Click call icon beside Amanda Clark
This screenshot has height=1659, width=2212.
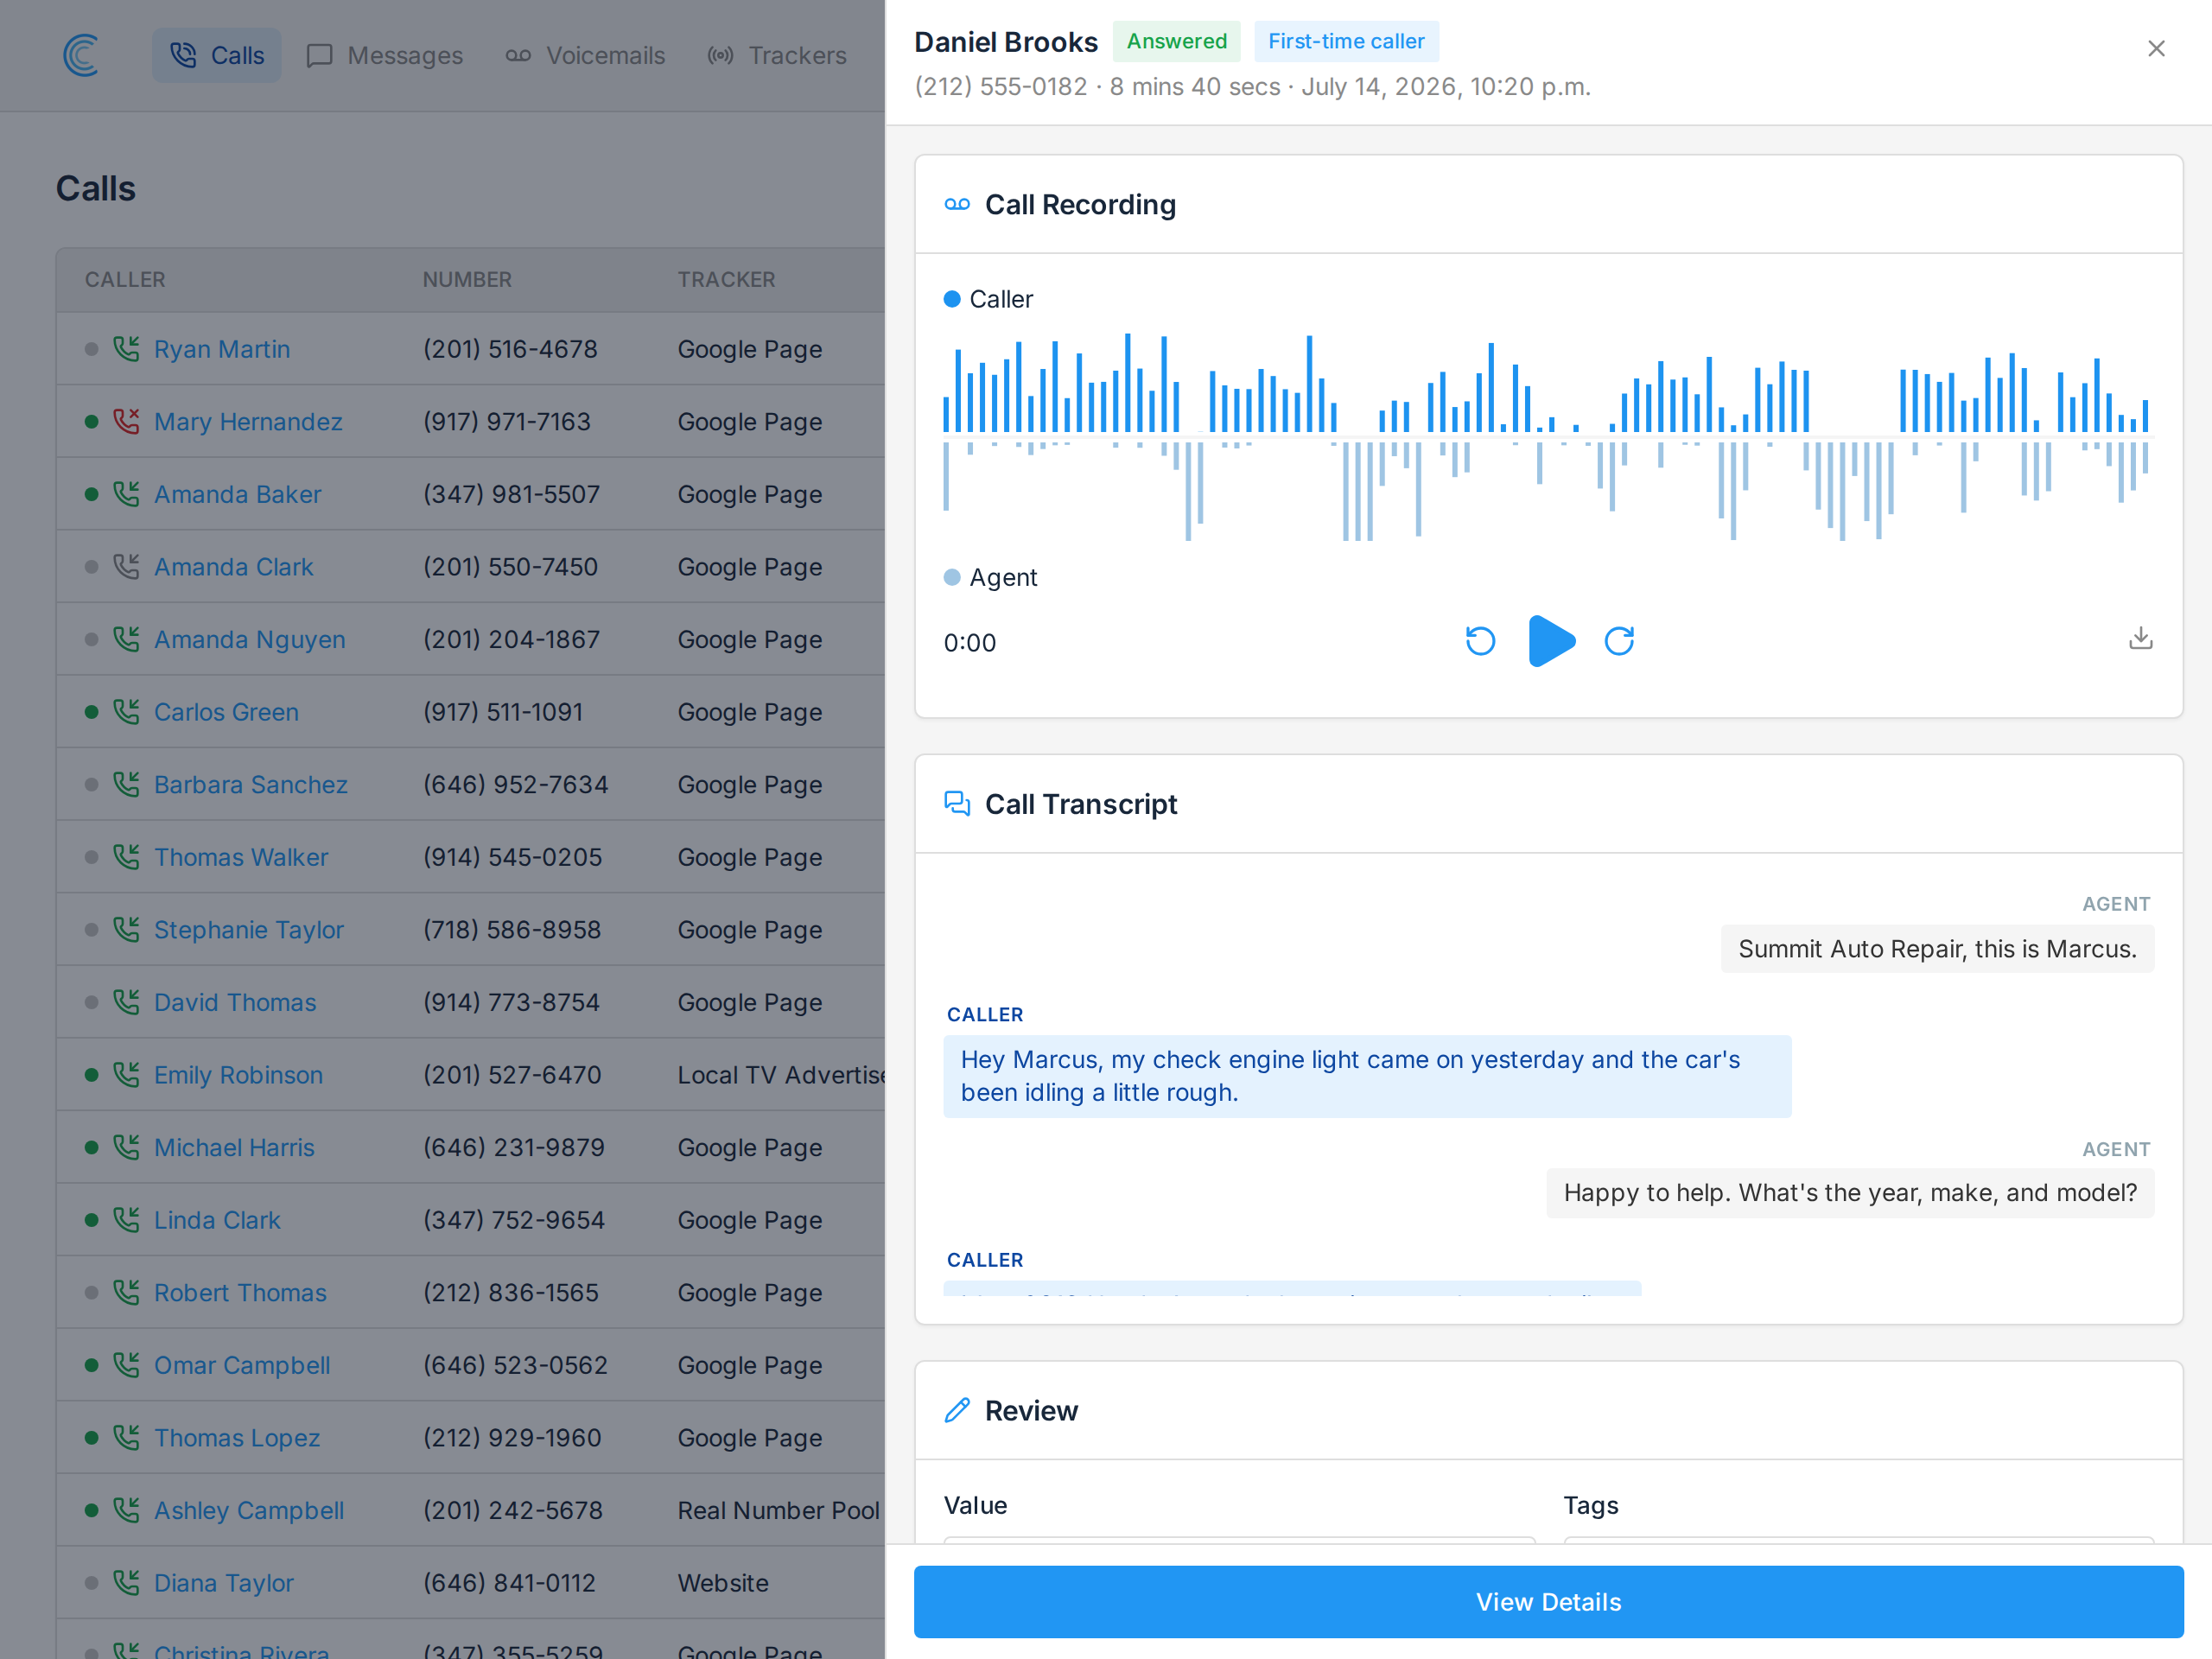126,566
